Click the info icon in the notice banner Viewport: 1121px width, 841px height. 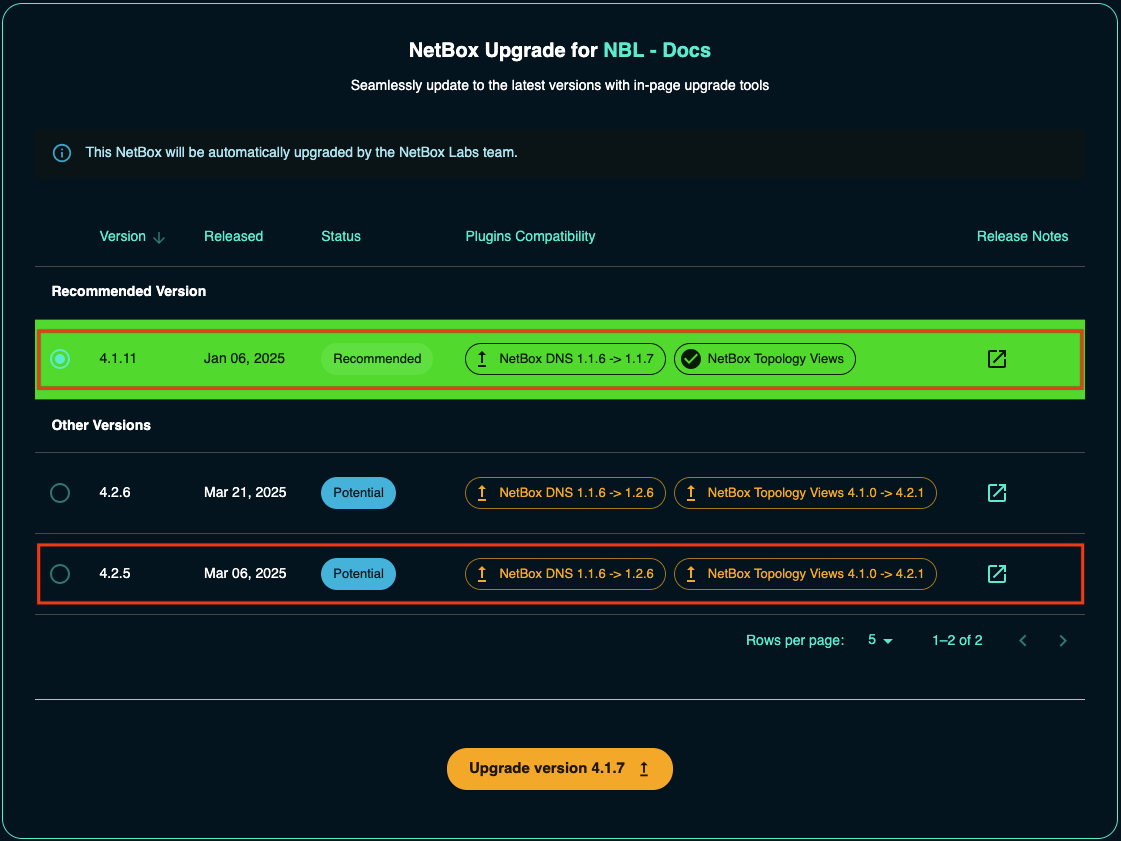(x=62, y=153)
